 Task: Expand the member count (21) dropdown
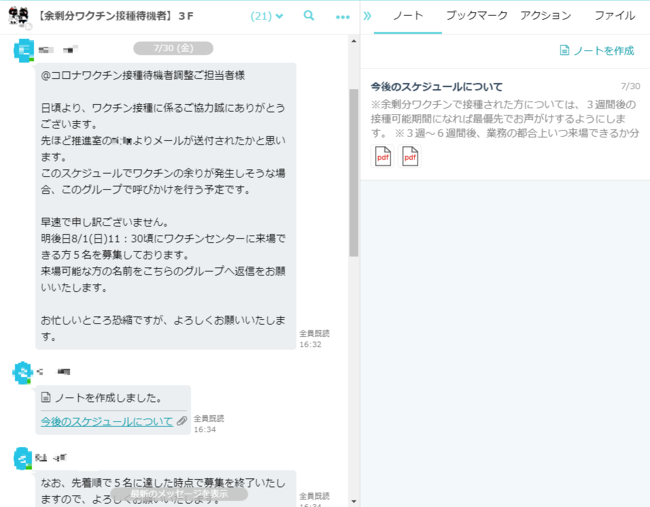point(267,16)
